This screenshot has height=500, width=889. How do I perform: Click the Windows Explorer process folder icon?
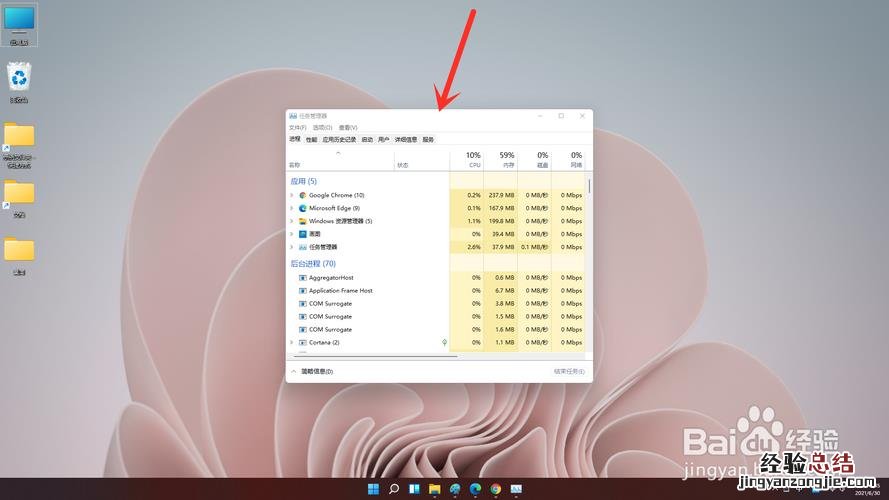302,221
